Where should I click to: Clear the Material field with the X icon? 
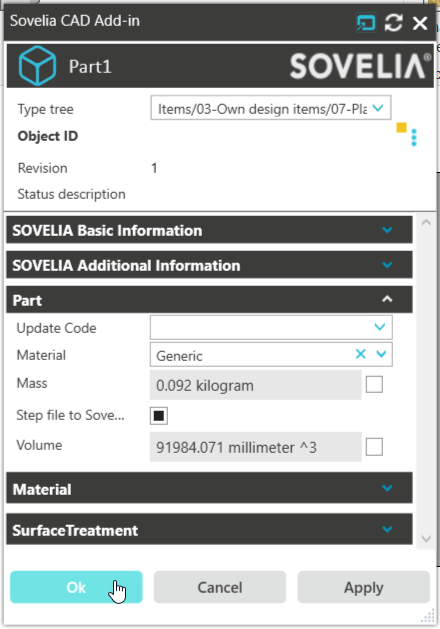[x=361, y=354]
